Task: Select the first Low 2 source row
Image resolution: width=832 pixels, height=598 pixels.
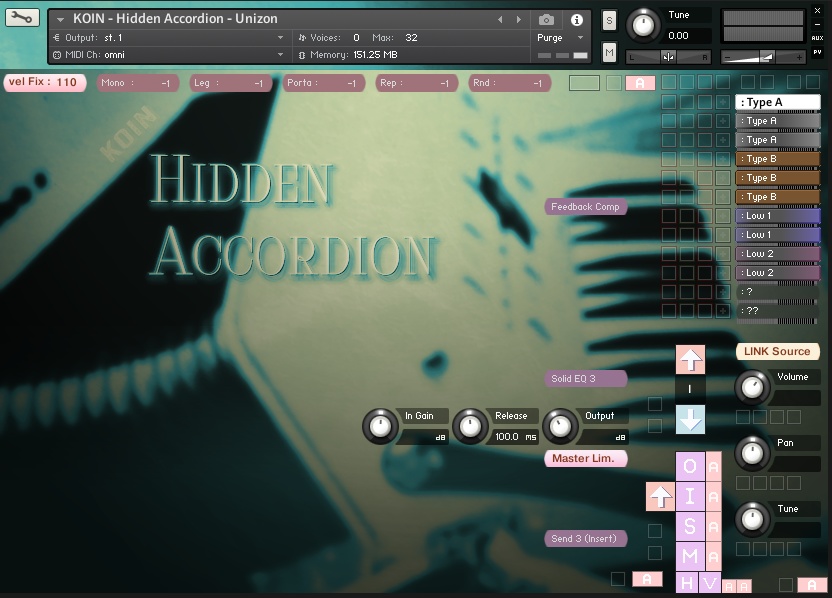Action: (x=777, y=254)
